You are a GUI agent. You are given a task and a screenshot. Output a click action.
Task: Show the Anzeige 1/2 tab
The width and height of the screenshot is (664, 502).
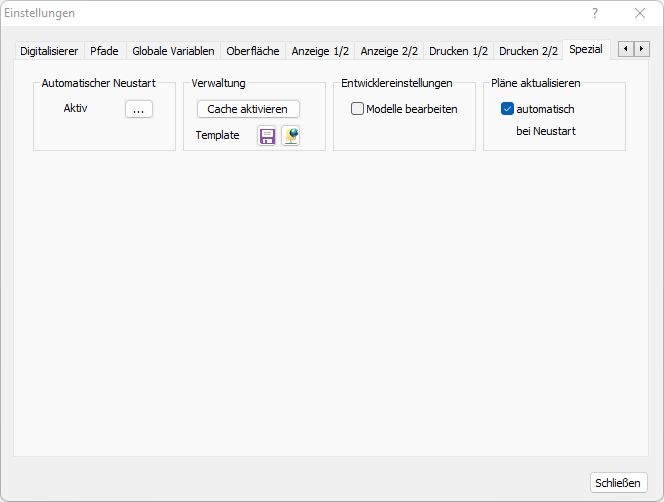(320, 51)
